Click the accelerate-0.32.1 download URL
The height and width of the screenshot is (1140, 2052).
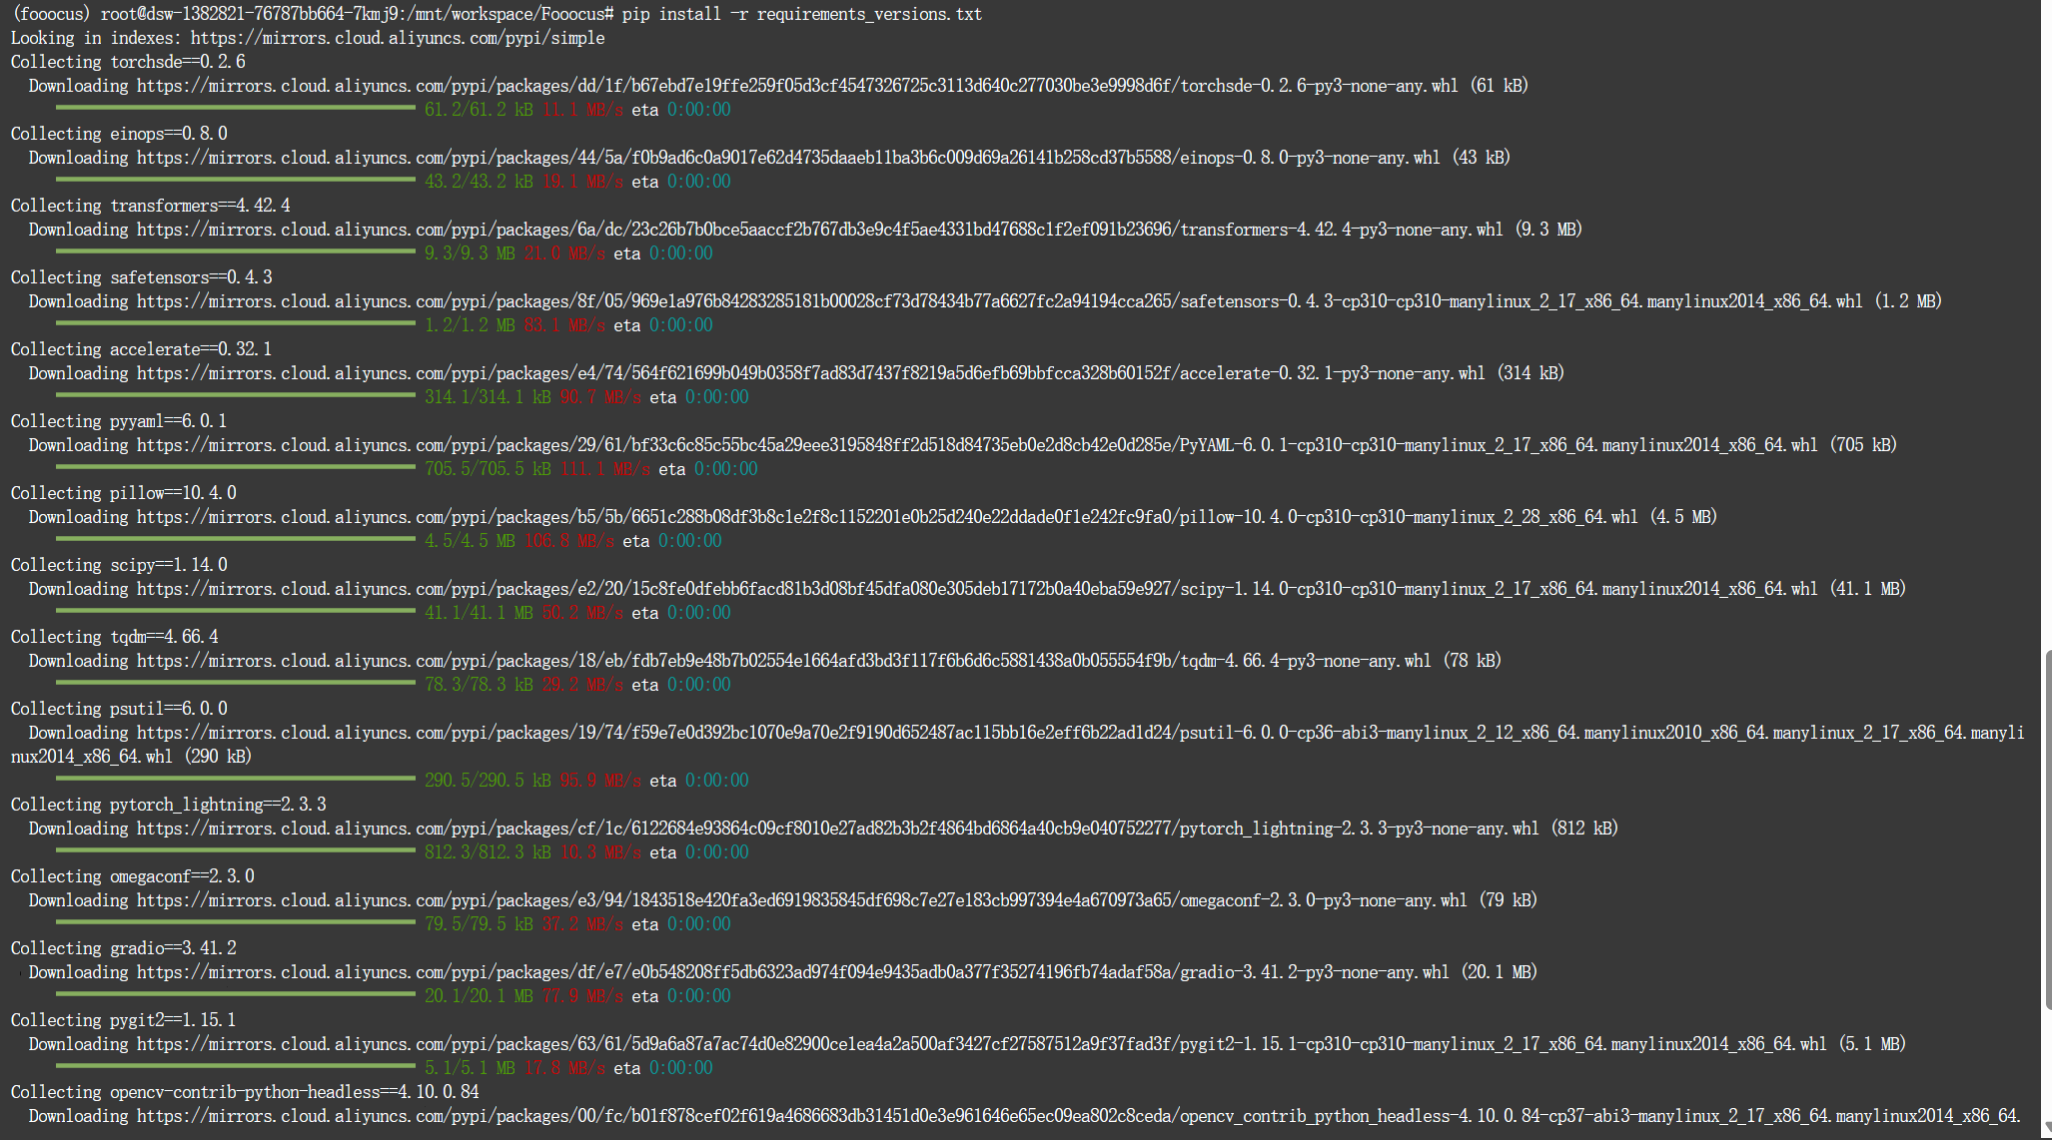click(x=810, y=374)
